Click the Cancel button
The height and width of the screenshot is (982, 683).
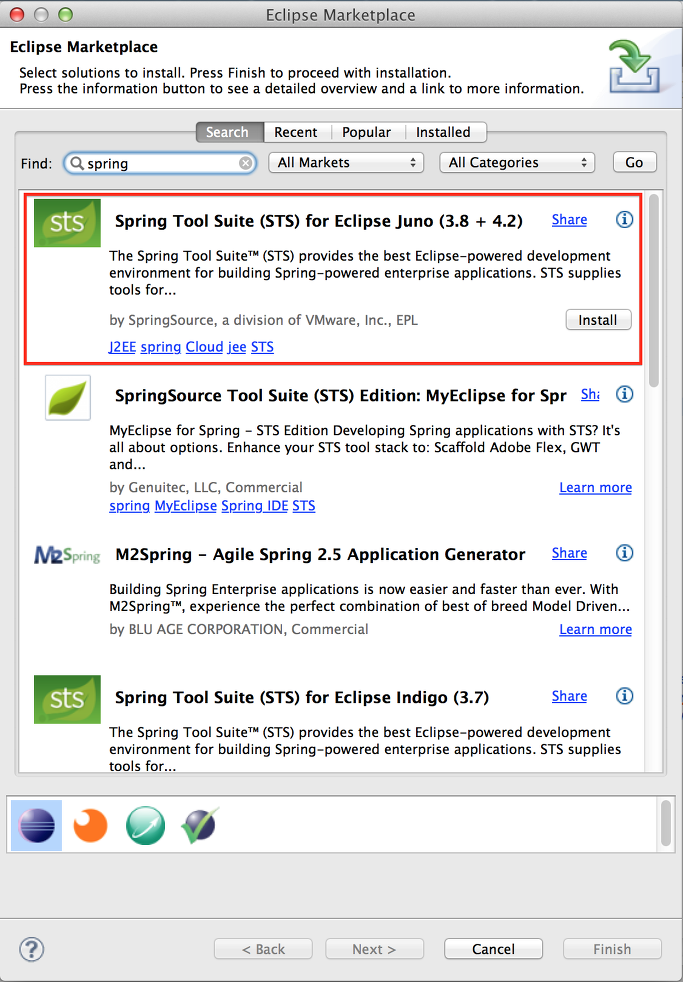pyautogui.click(x=493, y=949)
